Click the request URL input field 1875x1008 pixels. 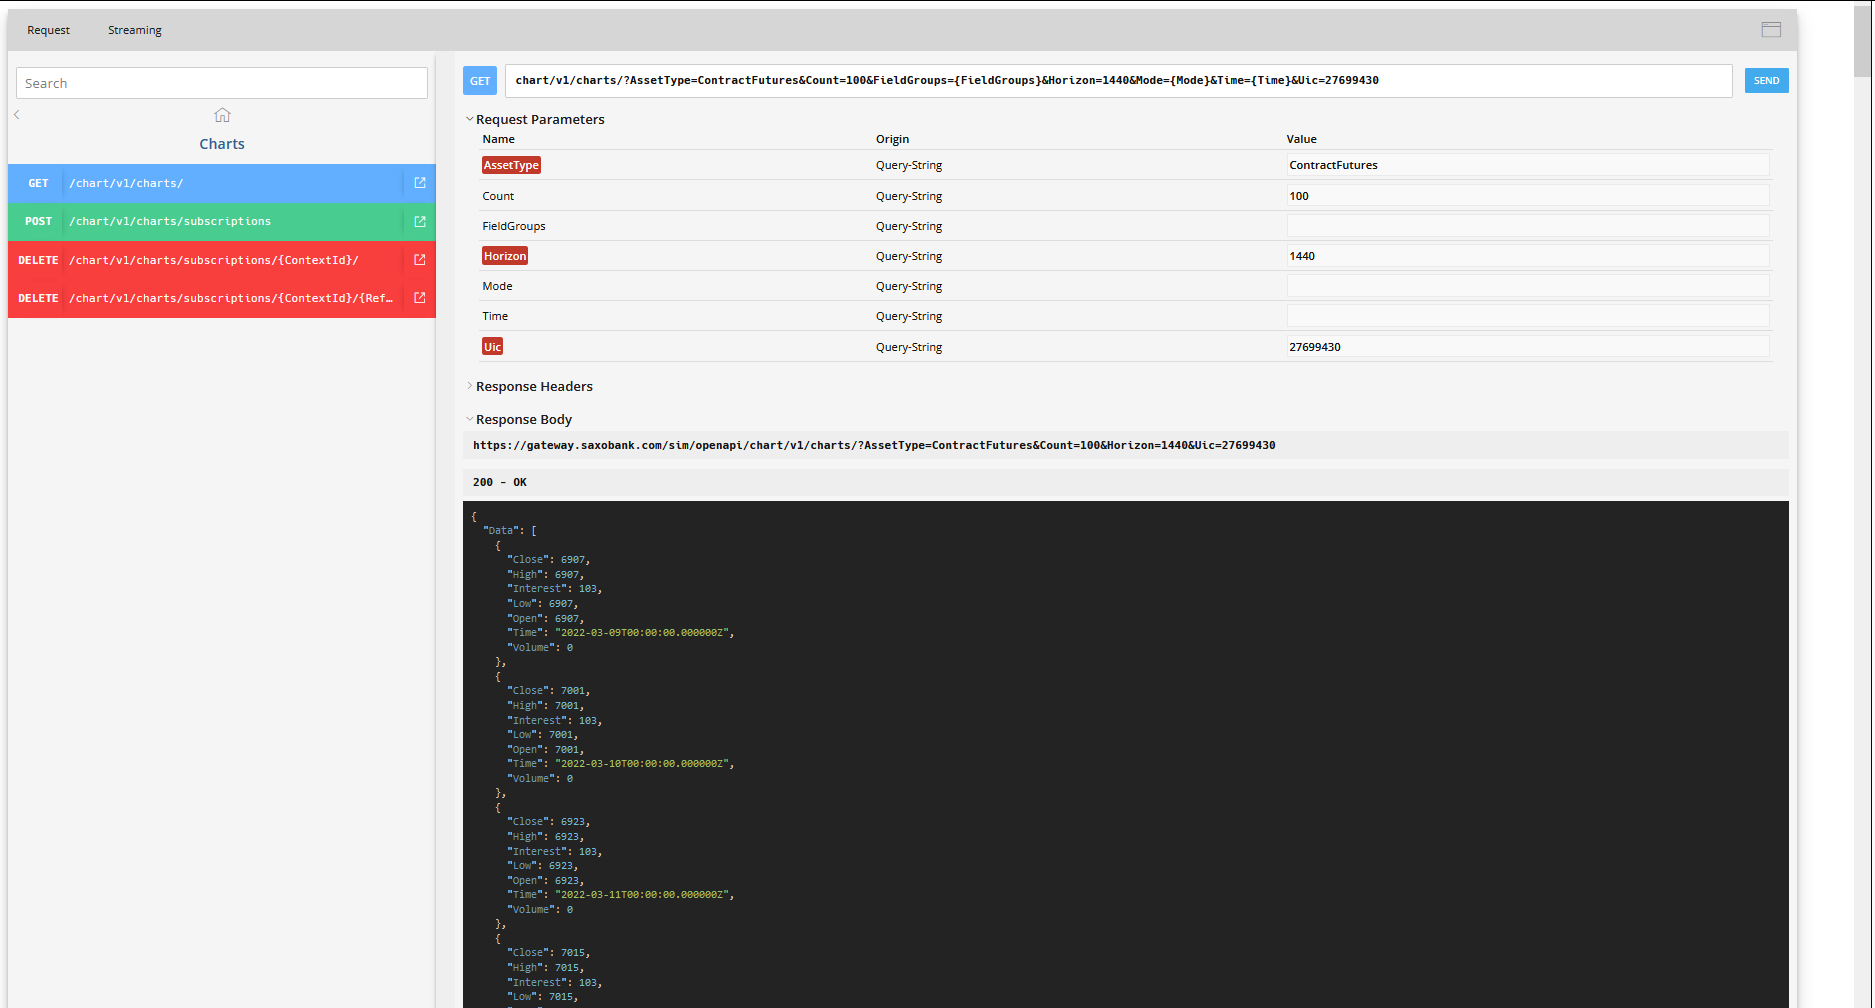click(1118, 81)
